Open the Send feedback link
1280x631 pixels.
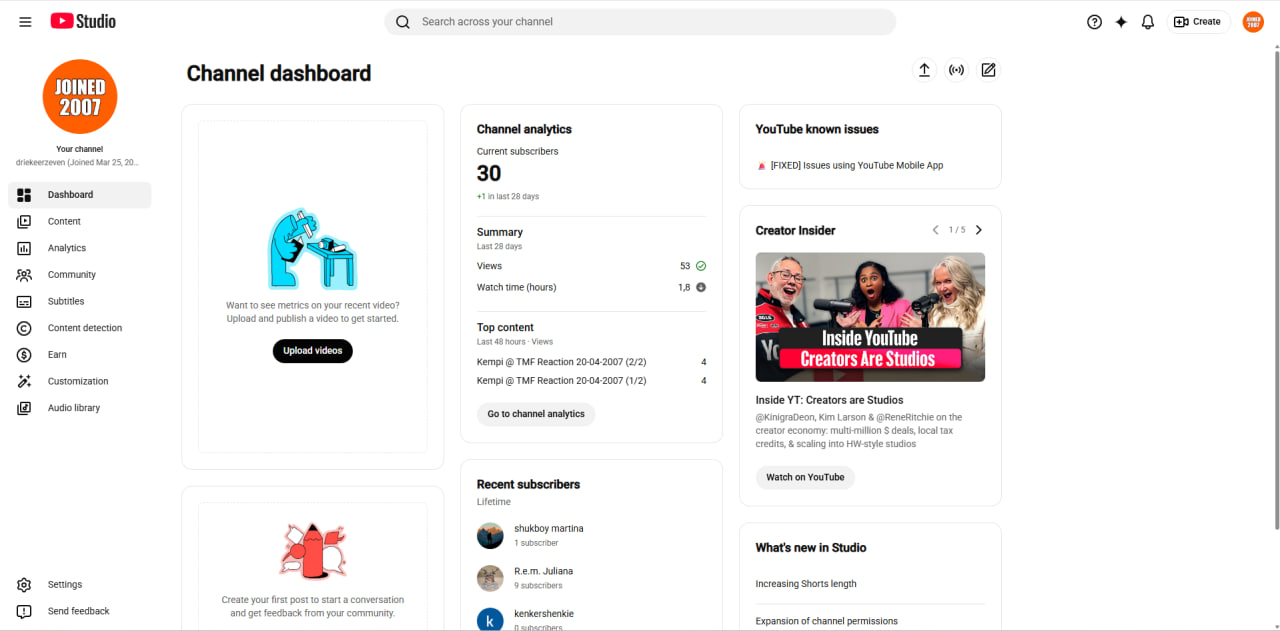(80, 611)
